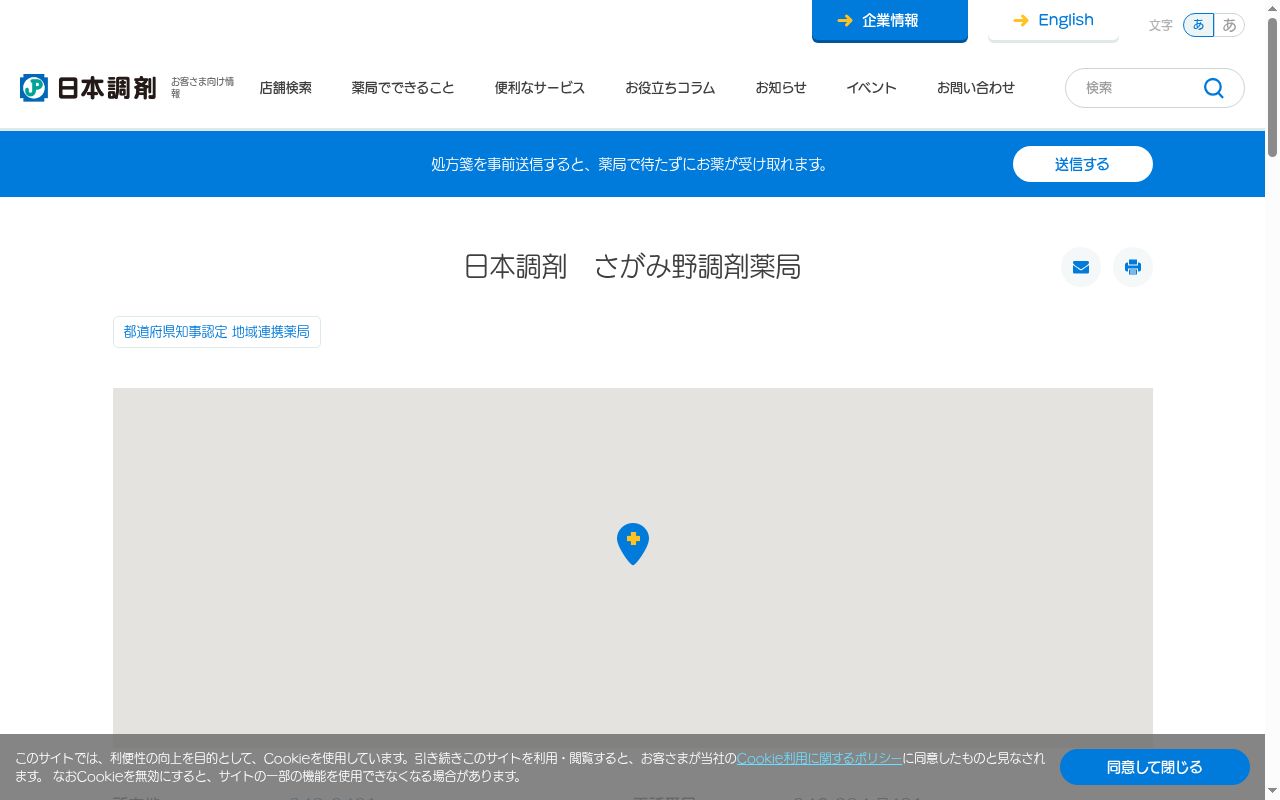Open the お問い合わせ menu
This screenshot has height=800, width=1280.
coord(976,88)
